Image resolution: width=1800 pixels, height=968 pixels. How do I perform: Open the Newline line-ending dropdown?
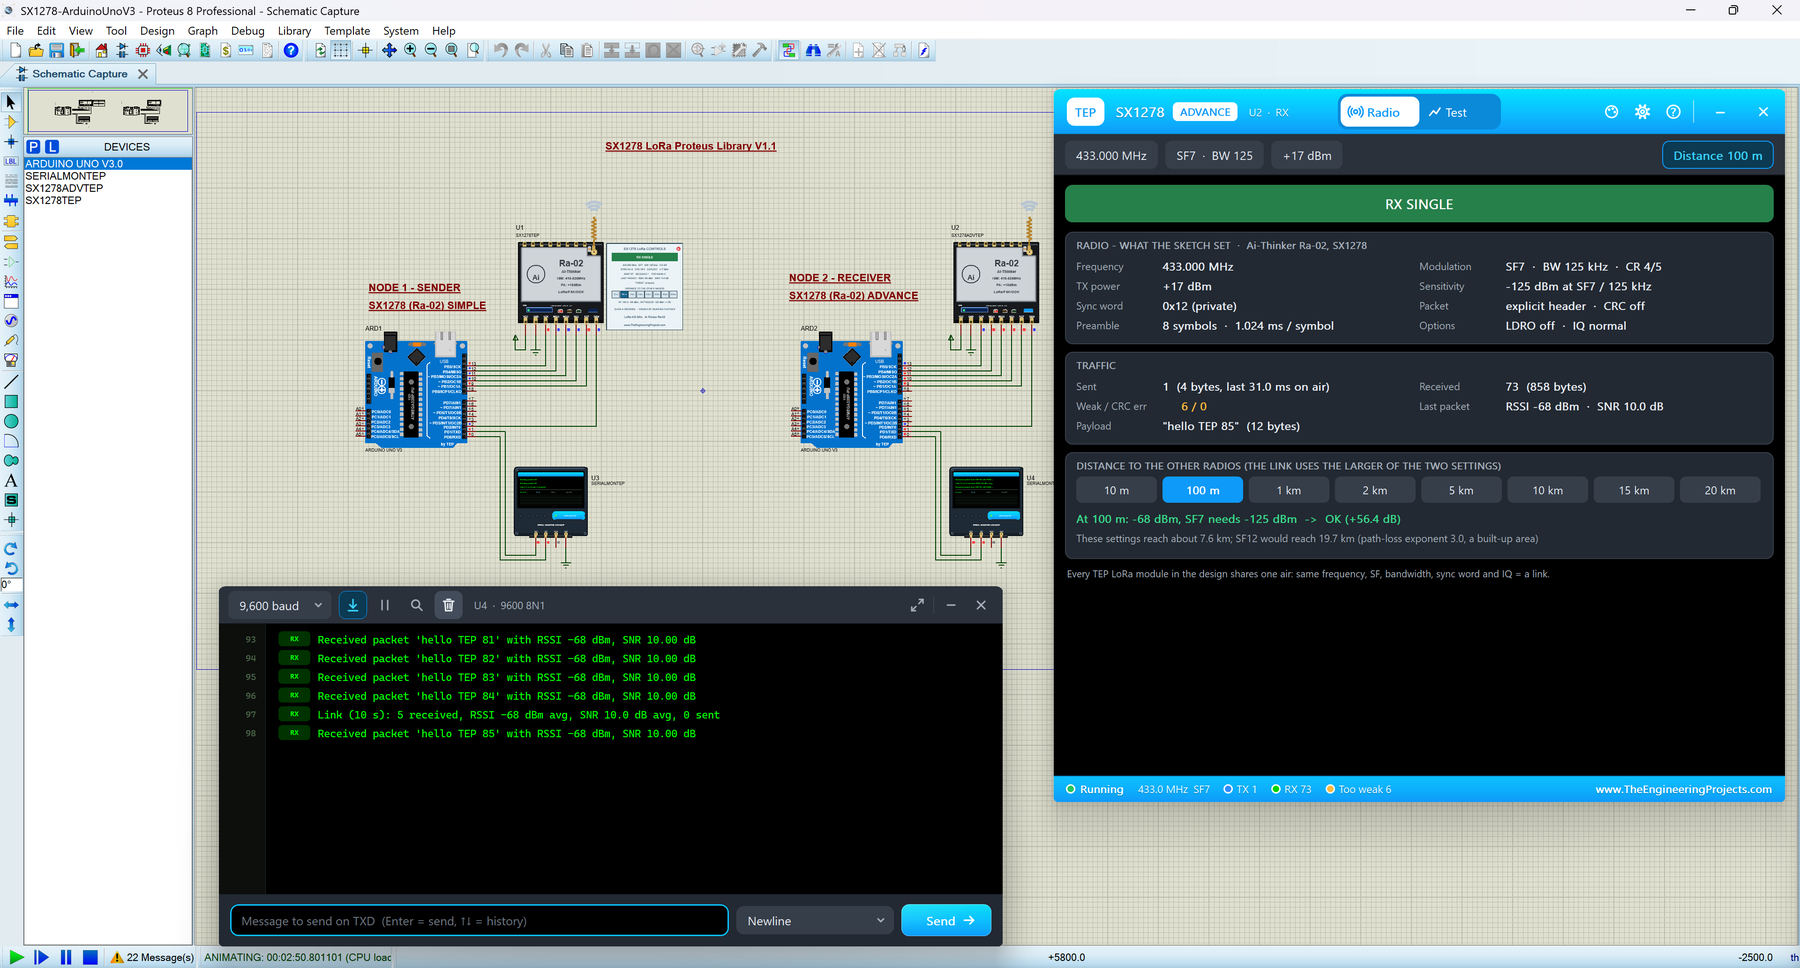coord(815,921)
